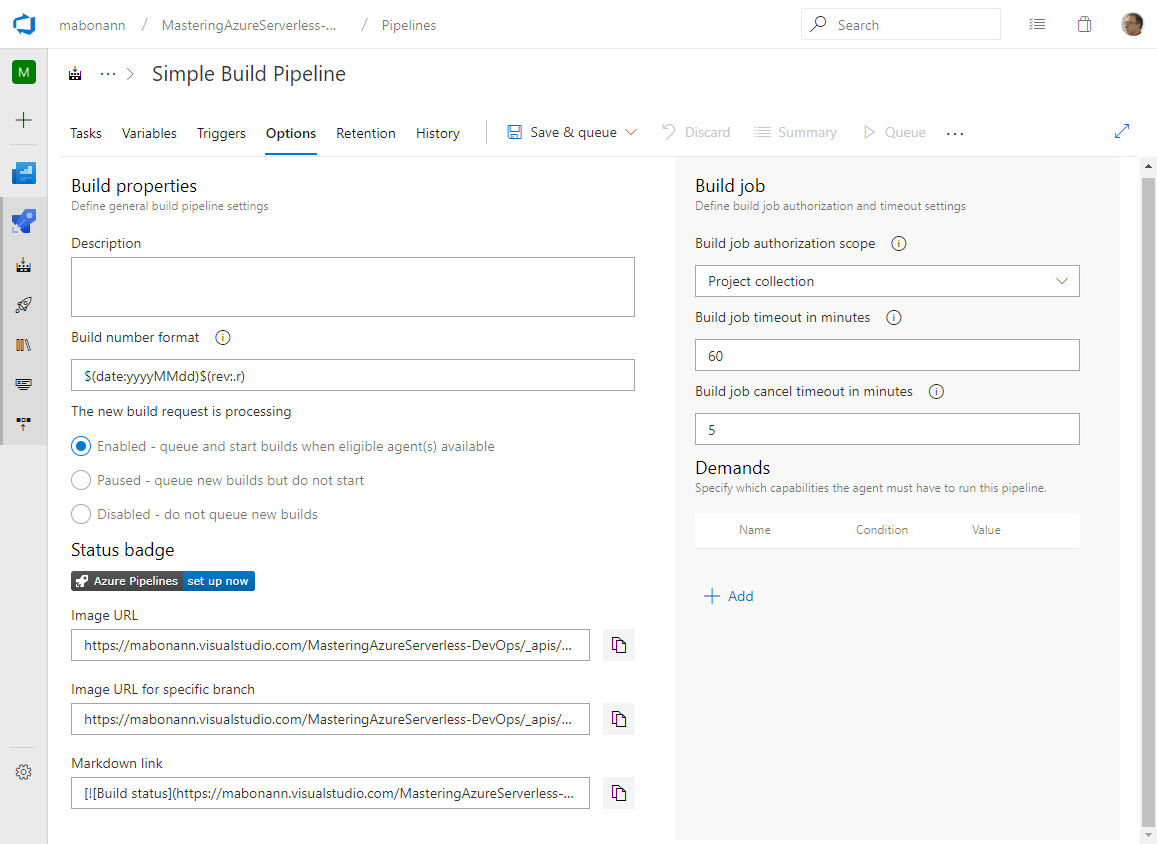Open the Azure DevOps home logo
1157x844 pixels.
pyautogui.click(x=24, y=24)
